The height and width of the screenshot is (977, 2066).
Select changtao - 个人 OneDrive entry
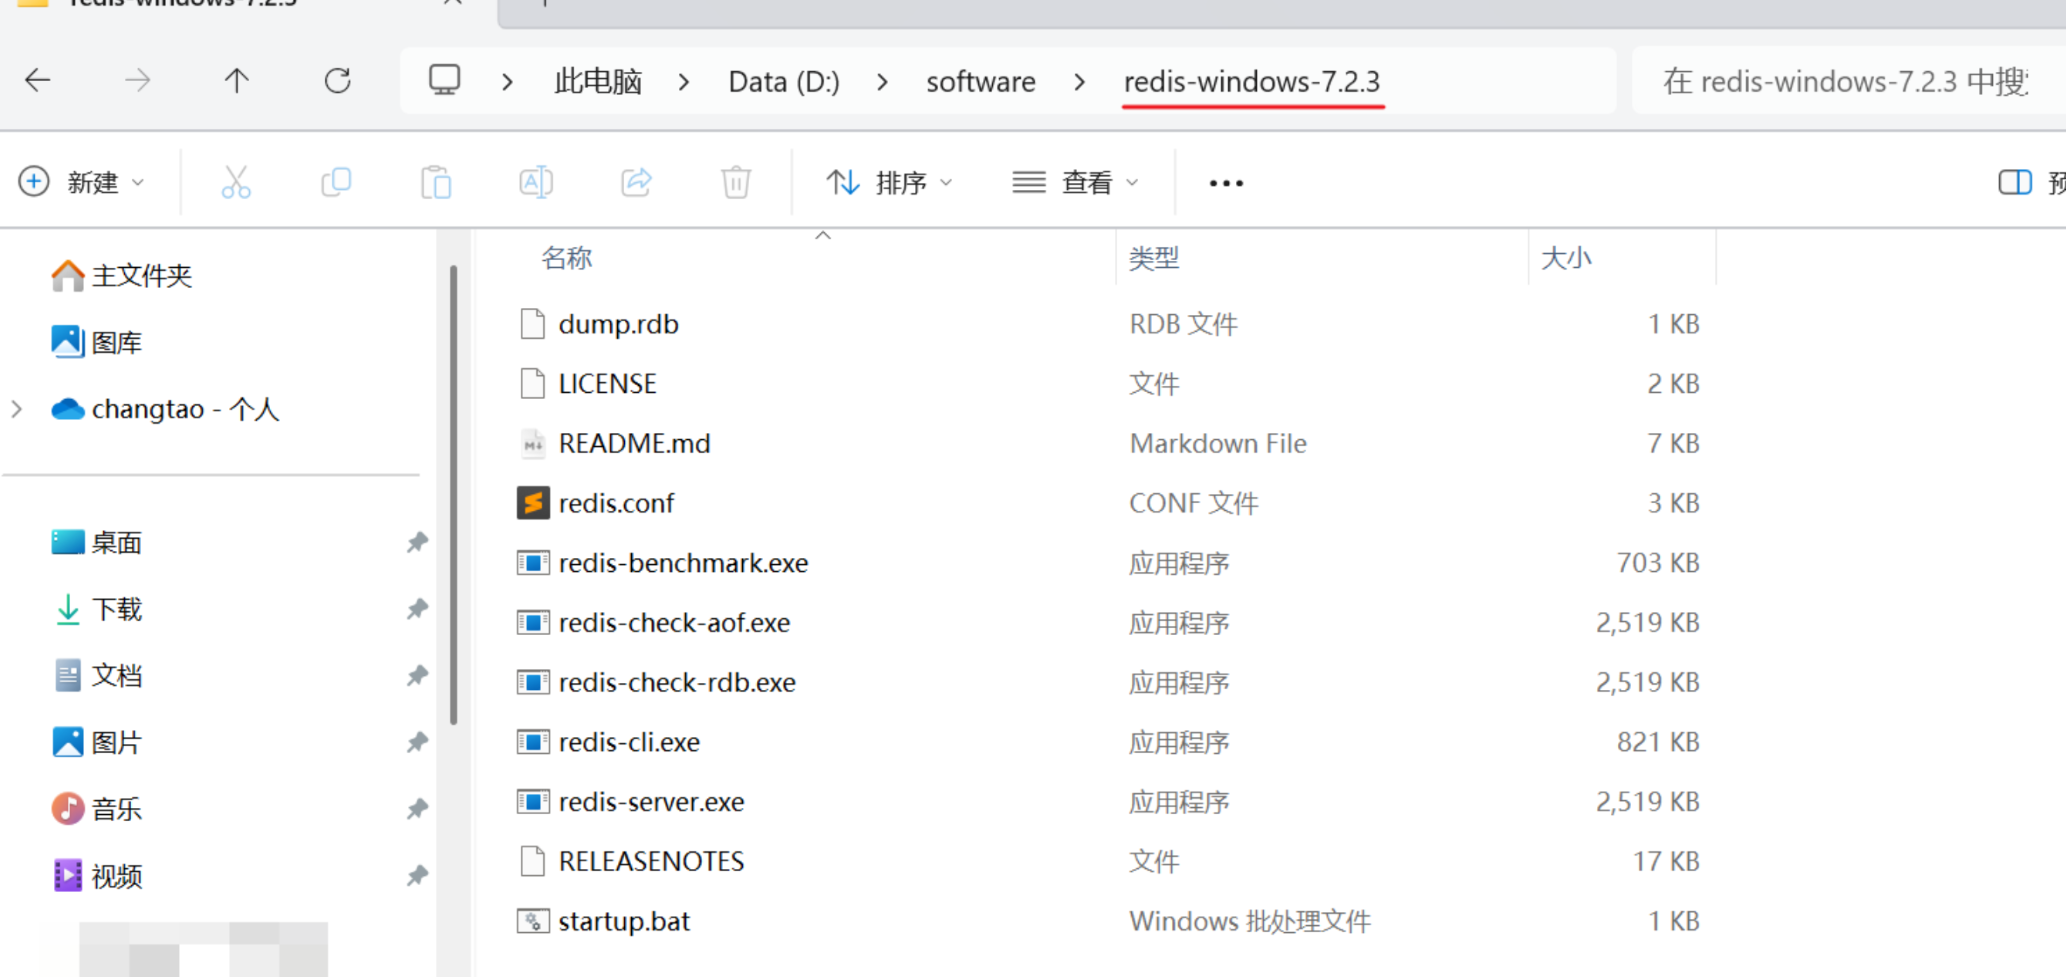point(165,409)
